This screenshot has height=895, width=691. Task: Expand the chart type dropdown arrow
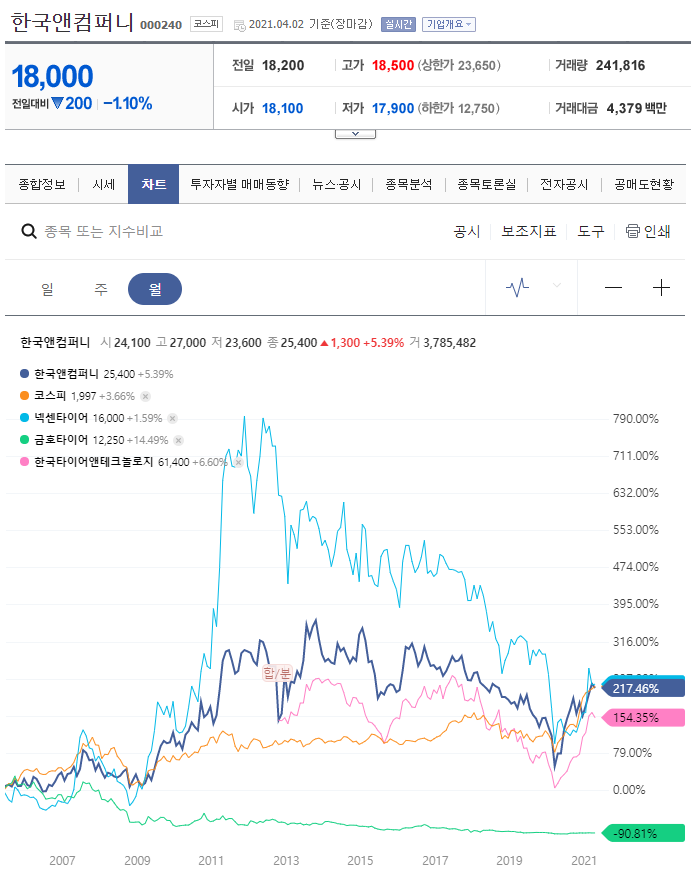(x=557, y=285)
